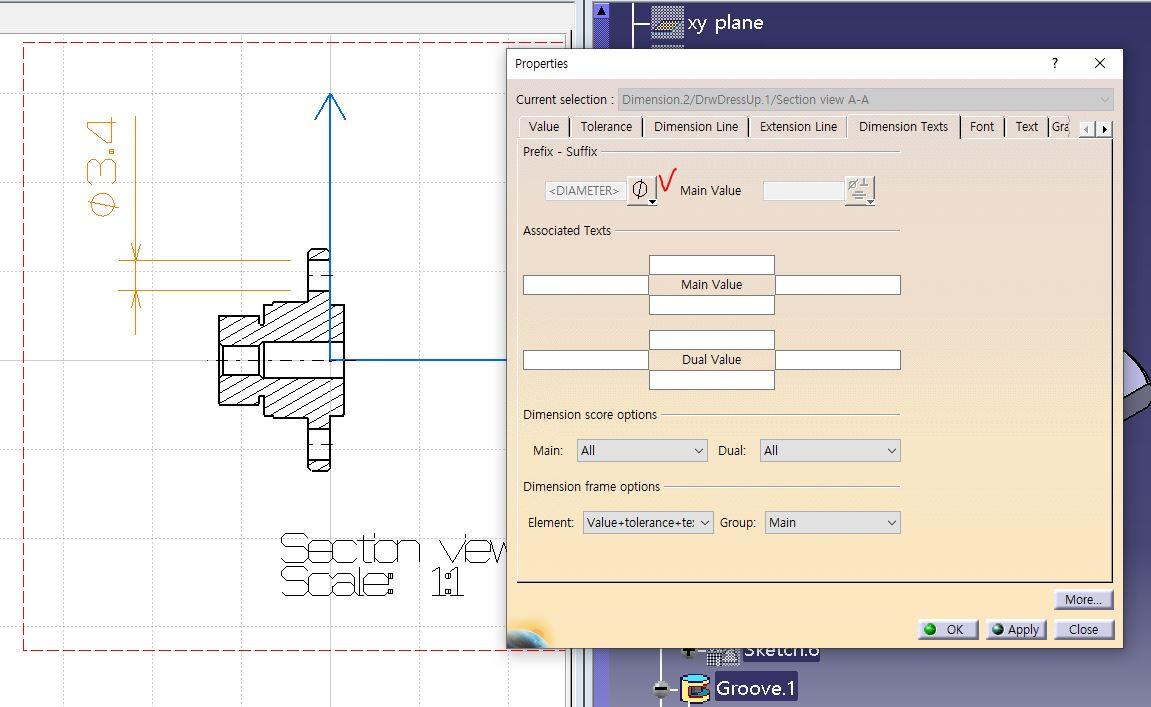Click the More button

[x=1083, y=599]
